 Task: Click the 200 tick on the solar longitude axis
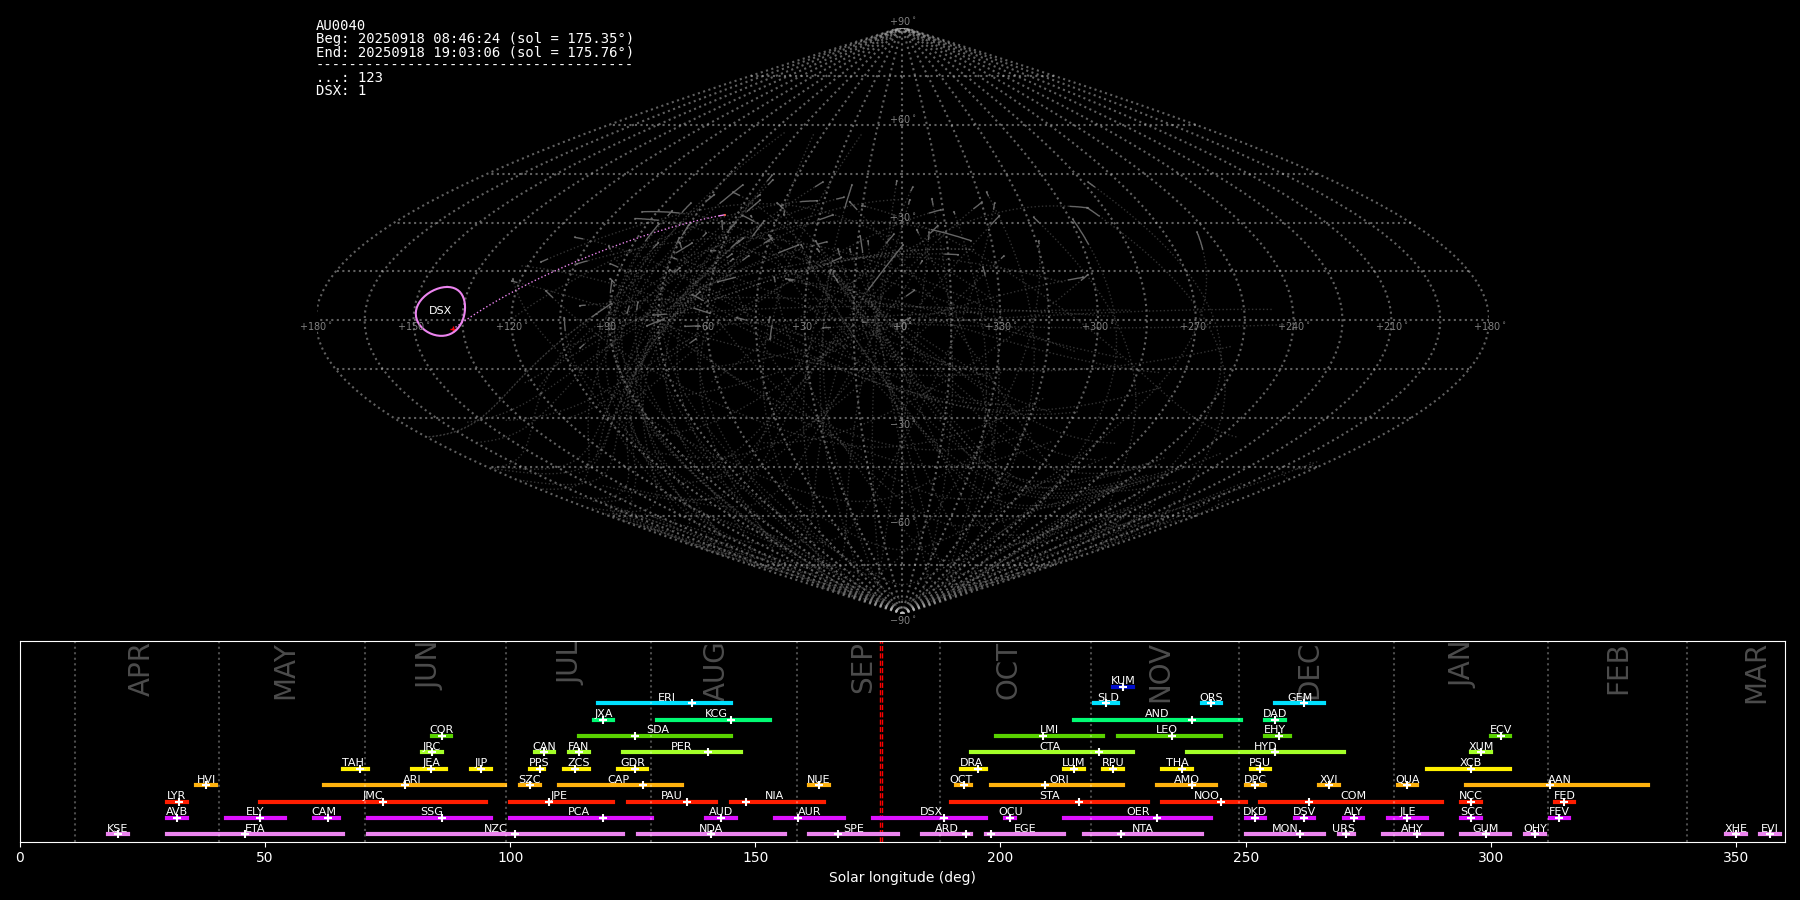tap(1000, 858)
